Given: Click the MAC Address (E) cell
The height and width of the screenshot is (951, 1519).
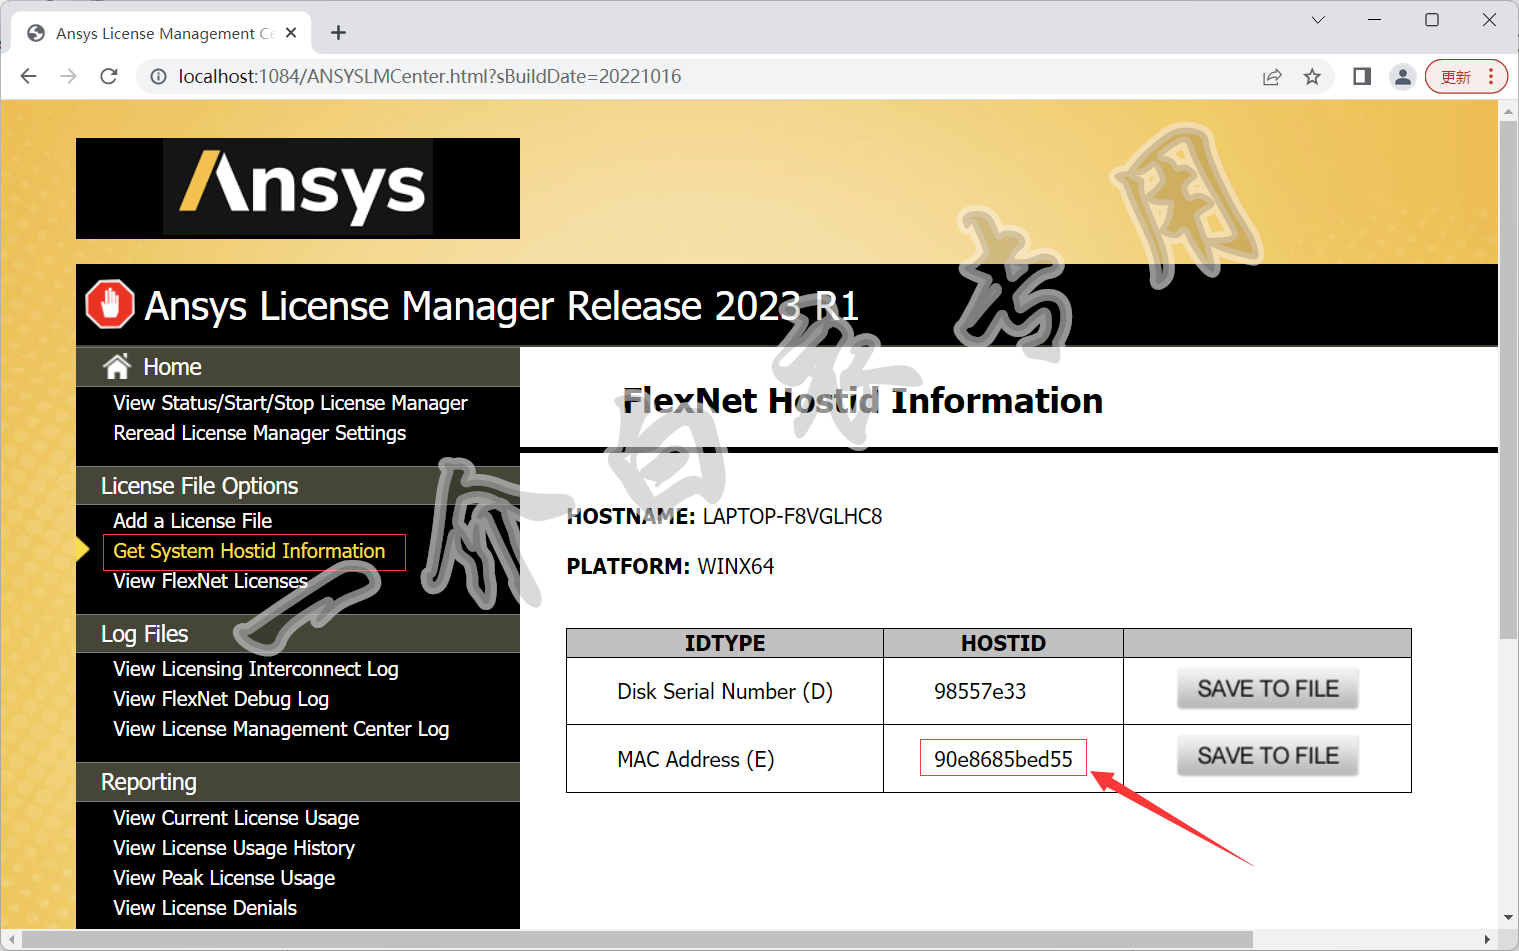Looking at the screenshot, I should pos(725,759).
